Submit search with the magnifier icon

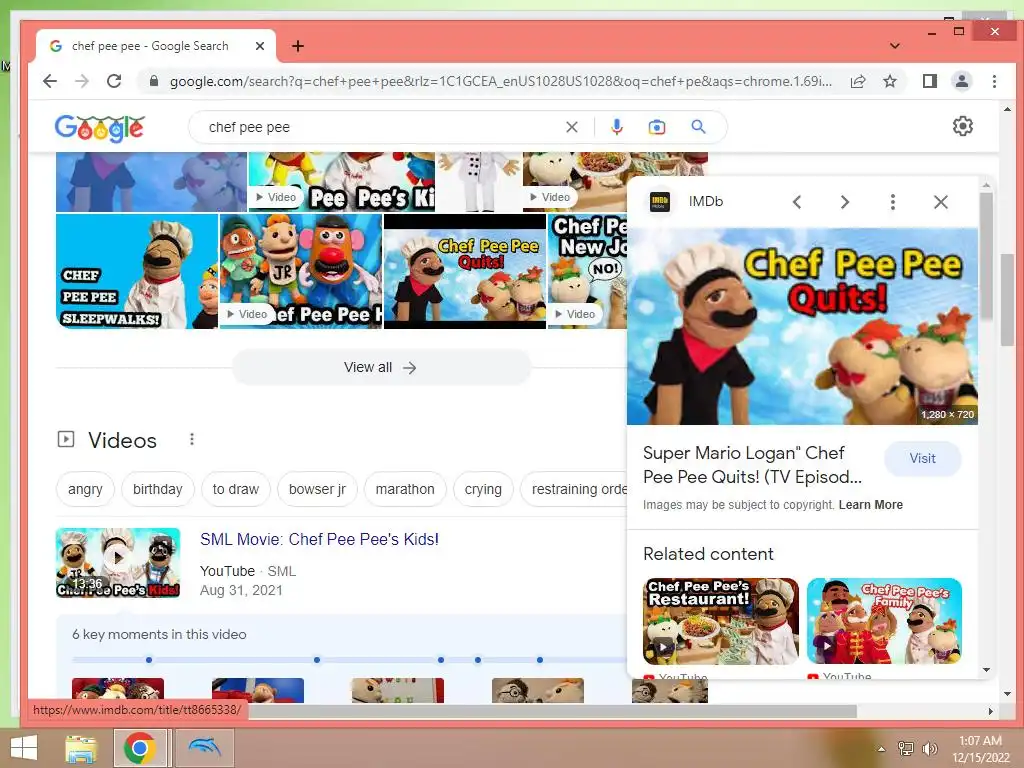tap(698, 127)
